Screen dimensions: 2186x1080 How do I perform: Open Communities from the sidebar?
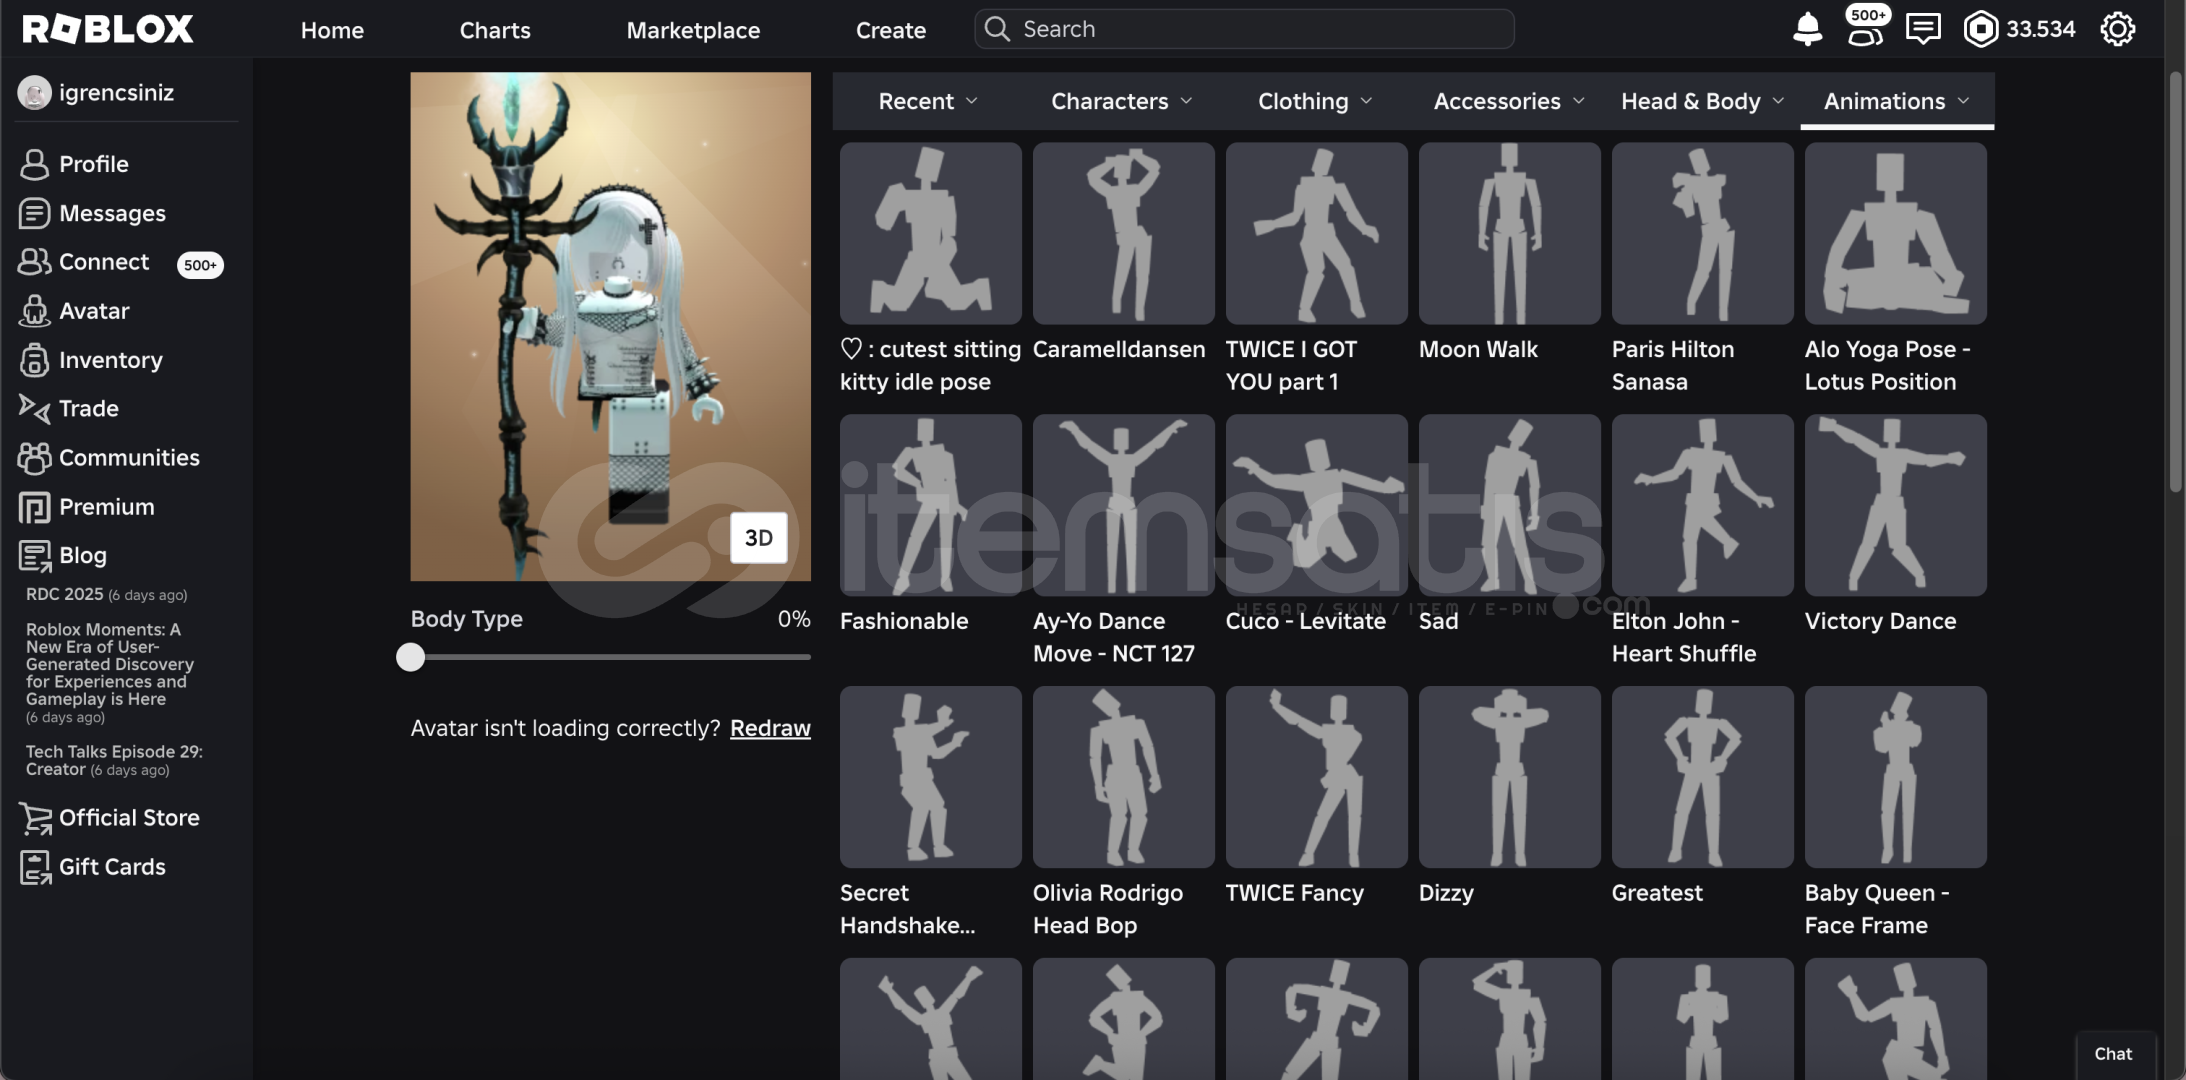(x=129, y=458)
